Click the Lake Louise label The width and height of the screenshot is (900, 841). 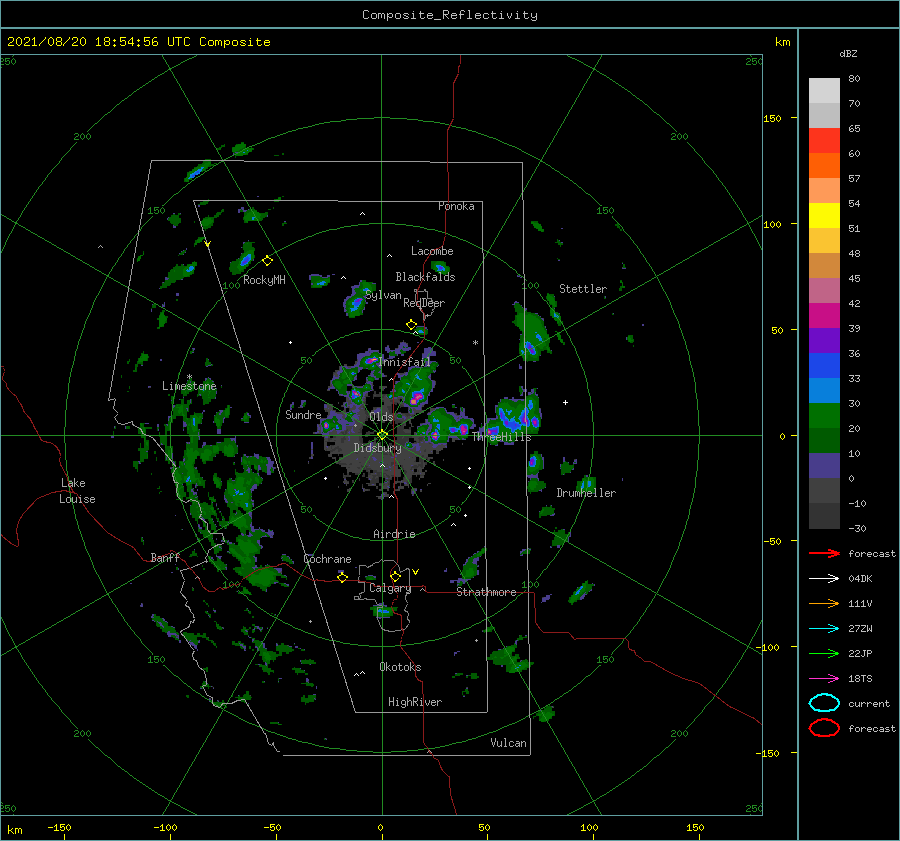77,491
